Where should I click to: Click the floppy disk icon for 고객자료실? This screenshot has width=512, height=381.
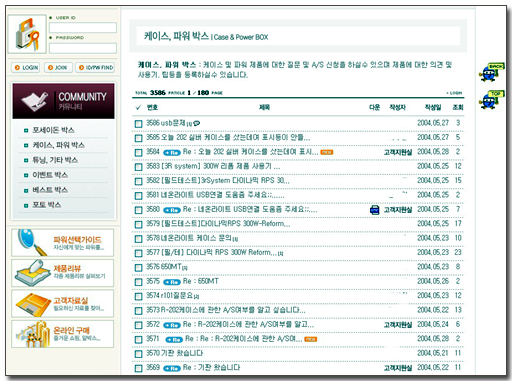point(33,304)
